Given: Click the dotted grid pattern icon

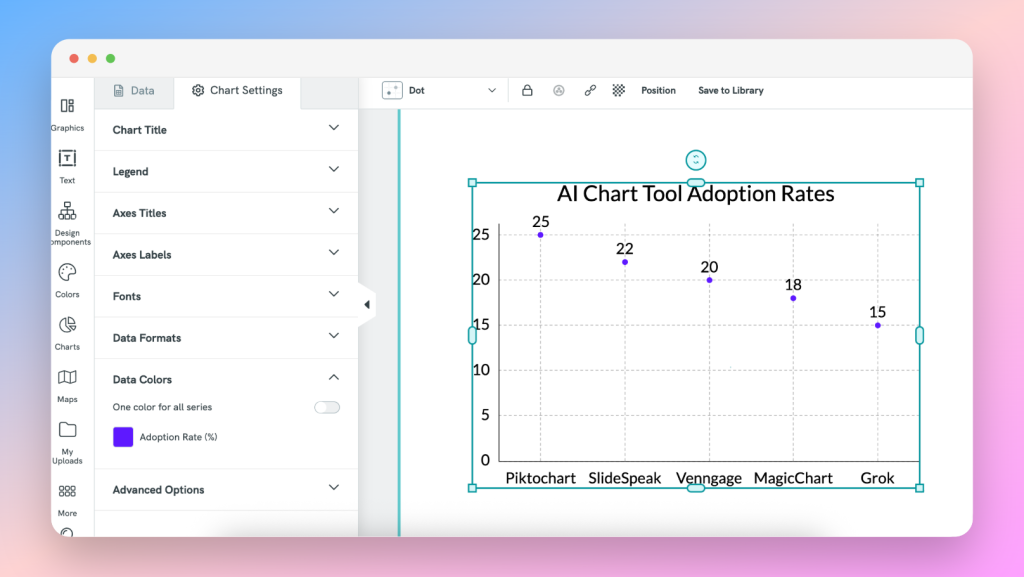Looking at the screenshot, I should tap(618, 90).
